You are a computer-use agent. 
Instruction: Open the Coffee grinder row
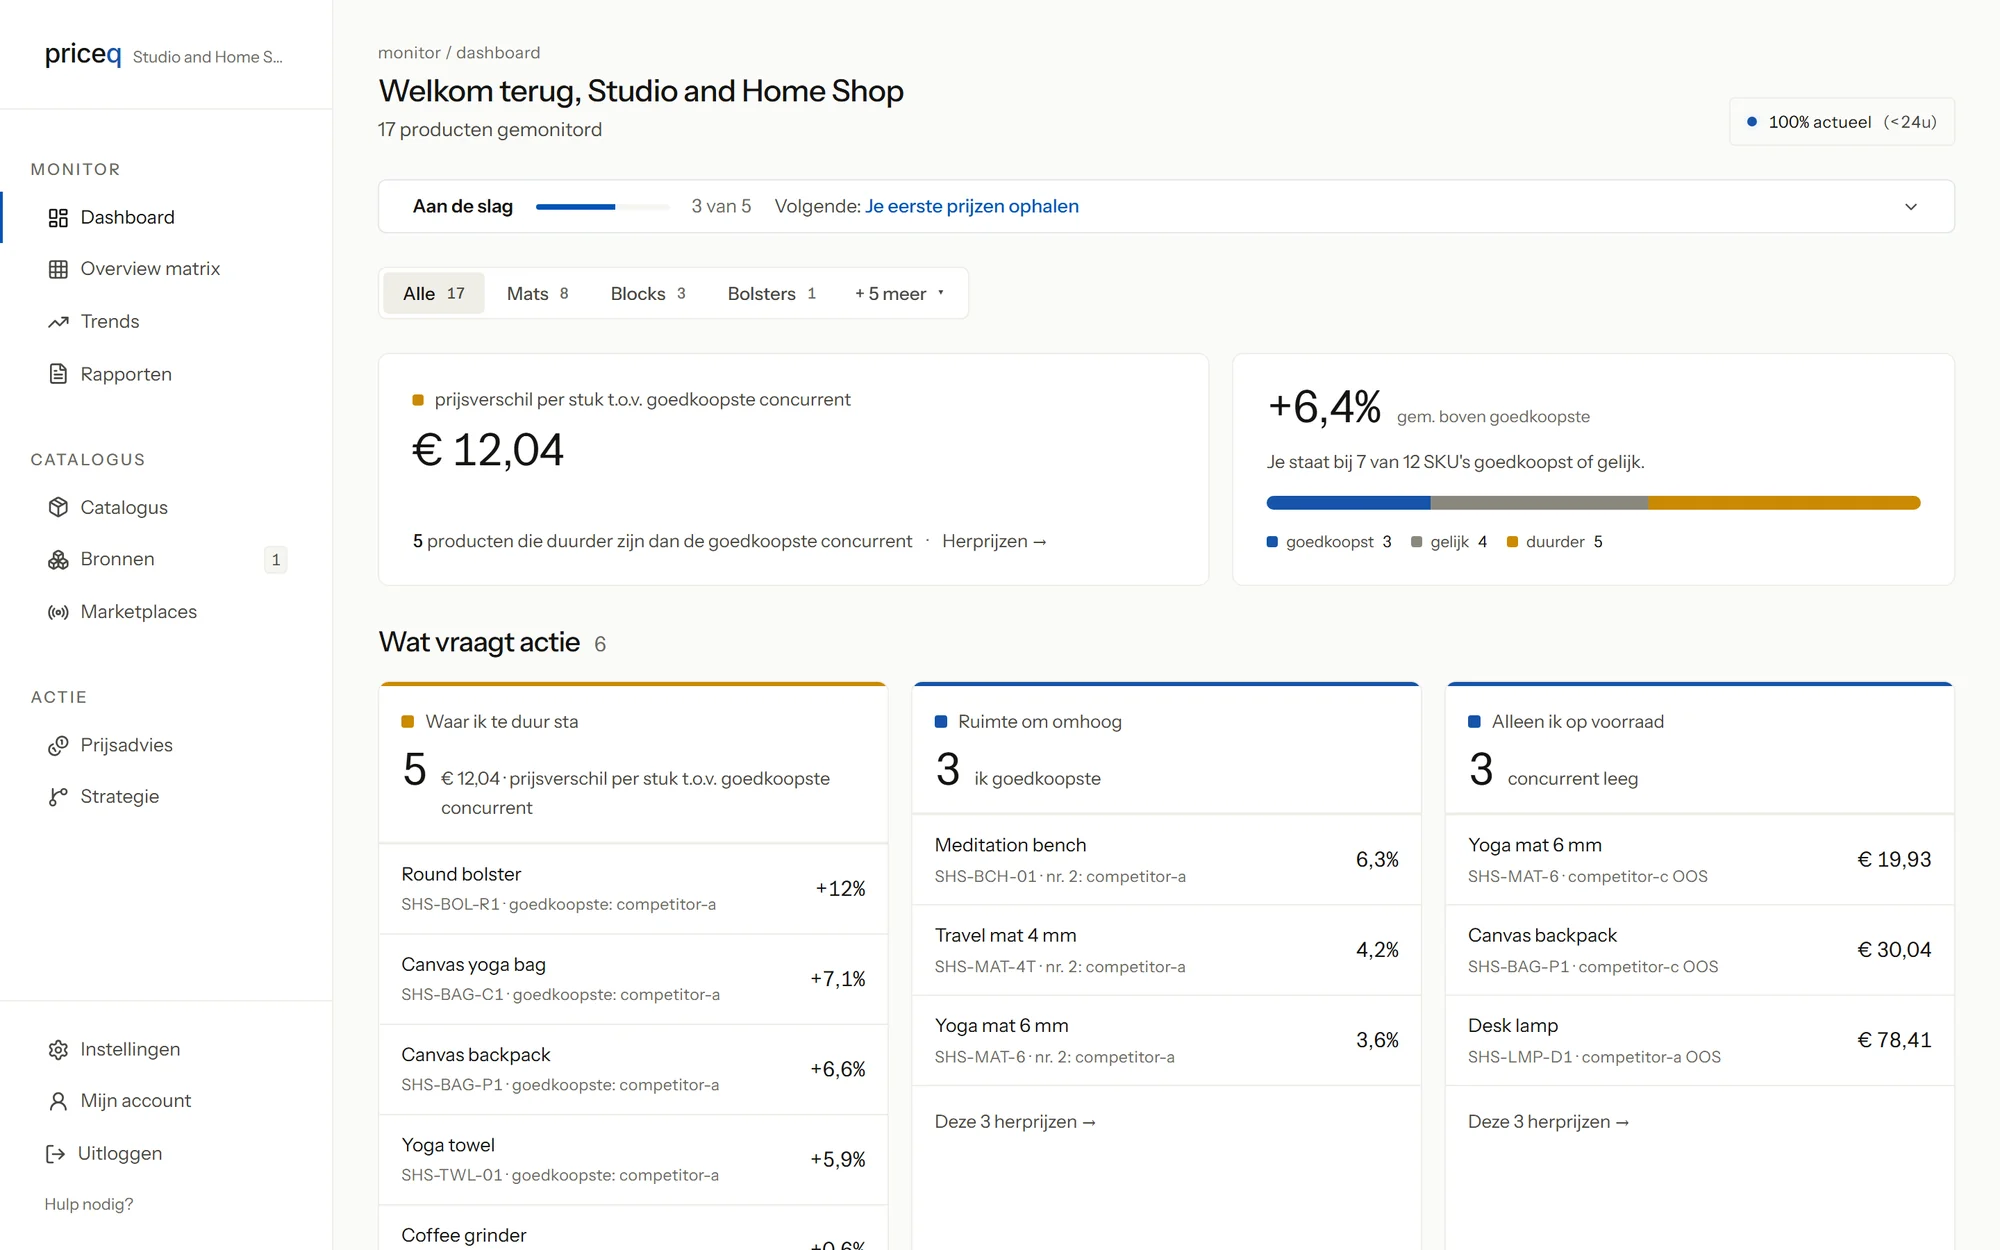pos(633,1230)
